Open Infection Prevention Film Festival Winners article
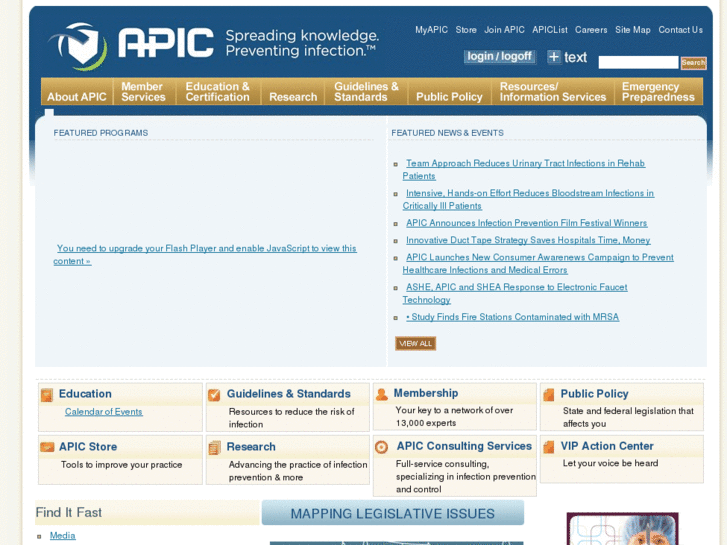727x545 pixels. pos(526,223)
